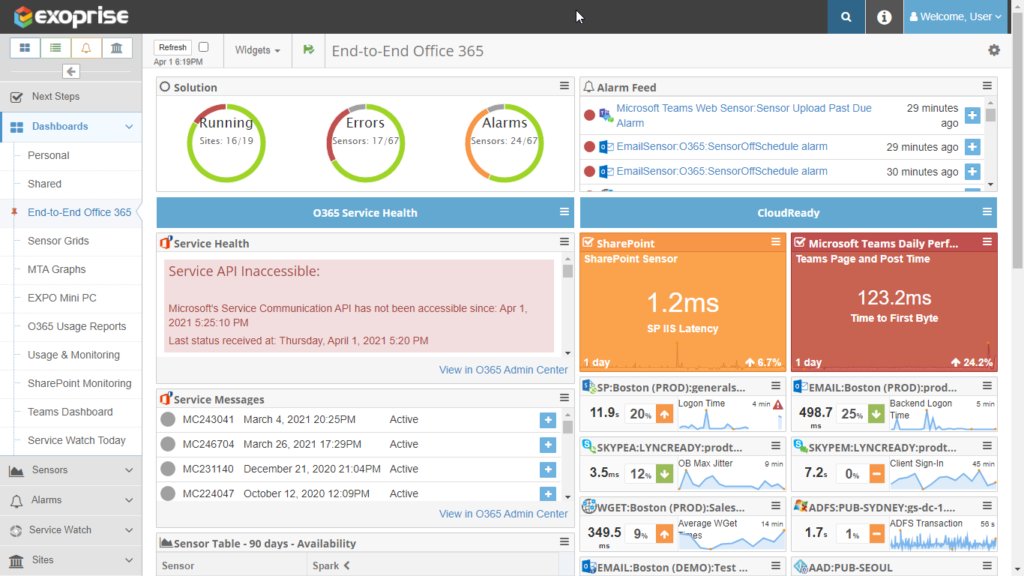Open Service Messages widget menu
The width and height of the screenshot is (1024, 576).
pos(564,398)
